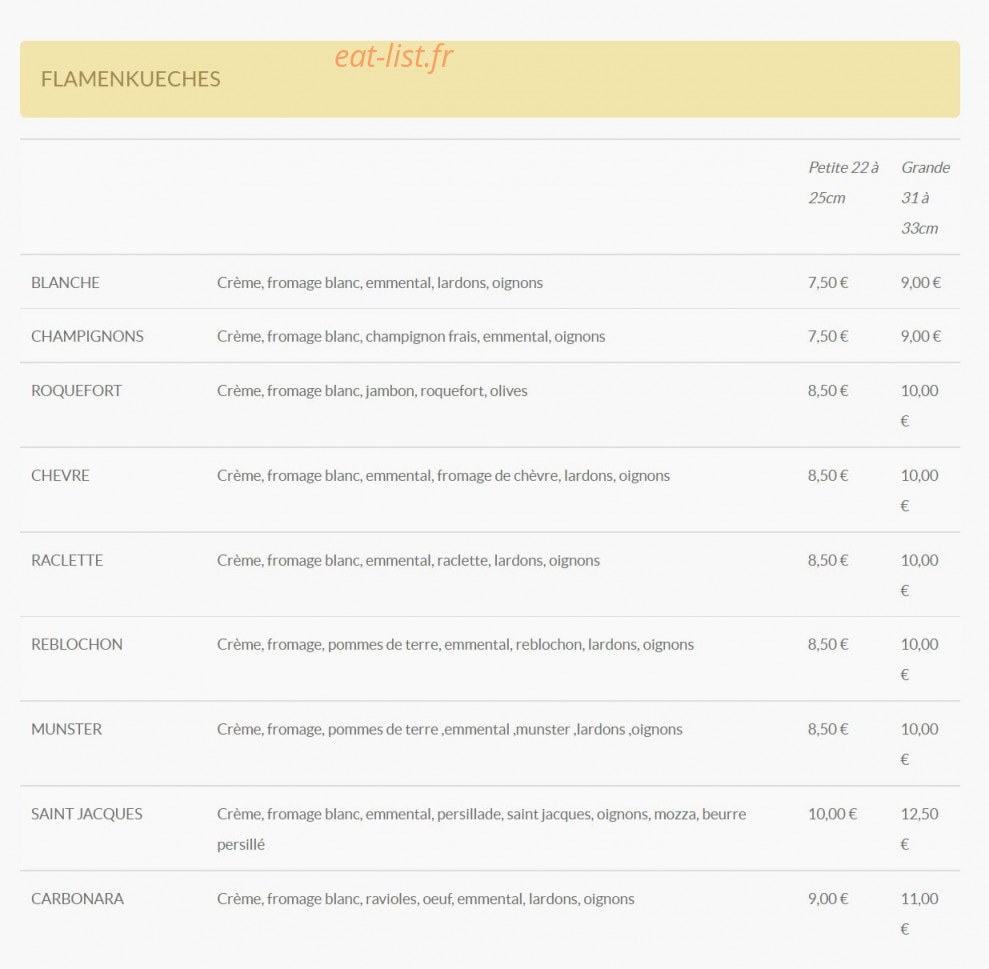Click the MUNSTER item name

pyautogui.click(x=66, y=729)
